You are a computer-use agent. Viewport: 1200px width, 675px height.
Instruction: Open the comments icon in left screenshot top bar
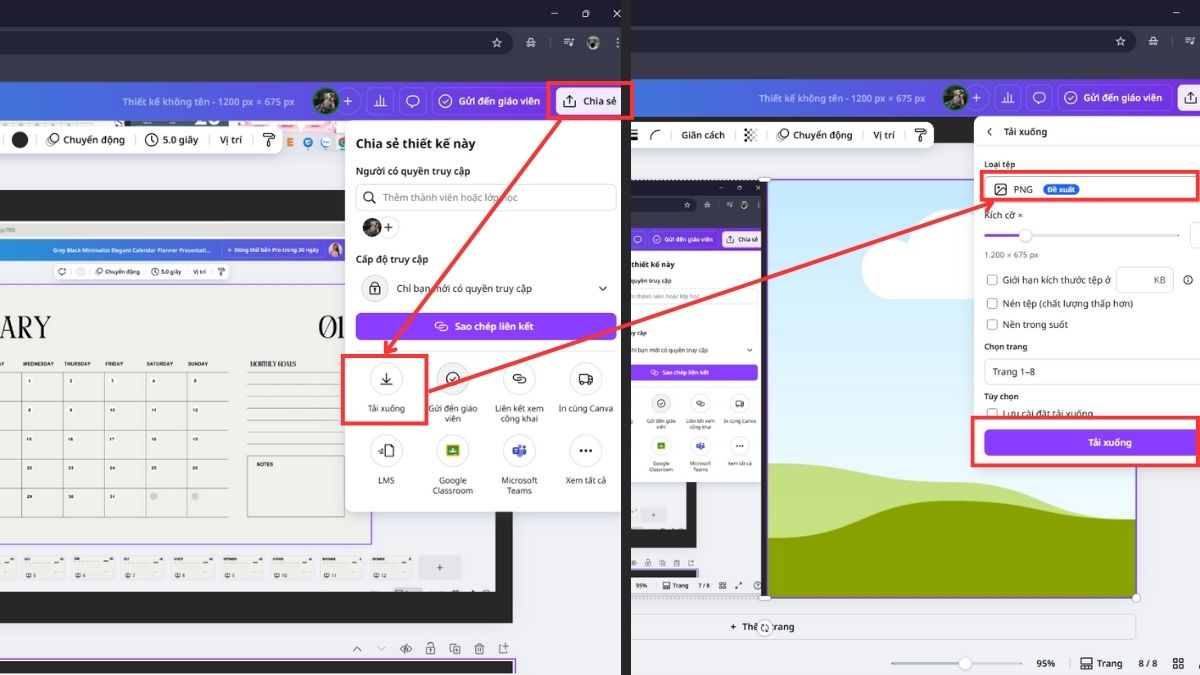[x=411, y=101]
